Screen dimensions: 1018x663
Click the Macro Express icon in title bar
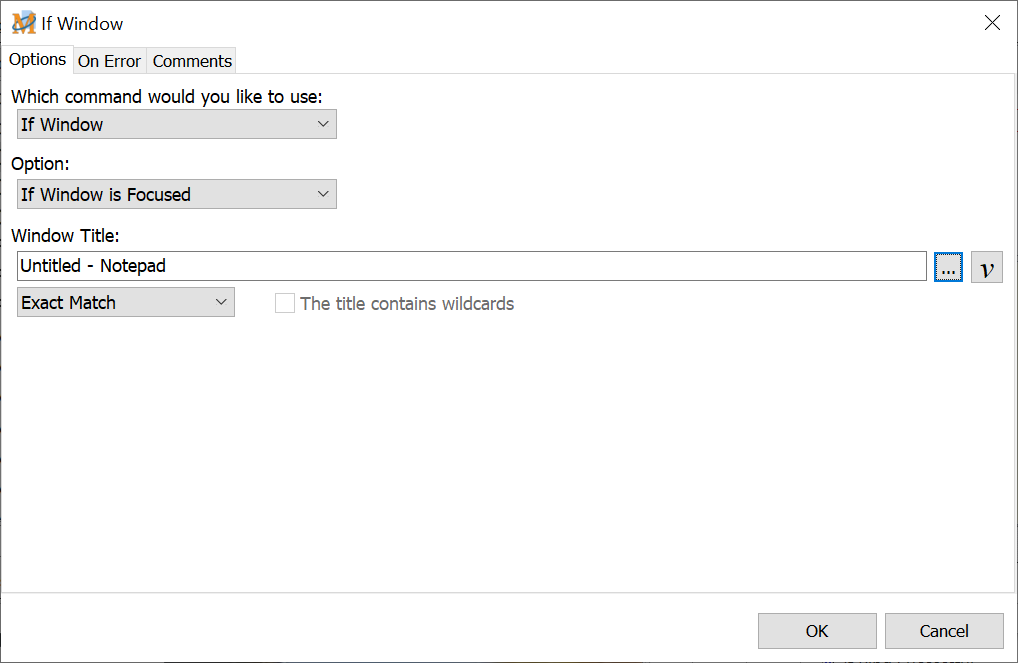[23, 23]
